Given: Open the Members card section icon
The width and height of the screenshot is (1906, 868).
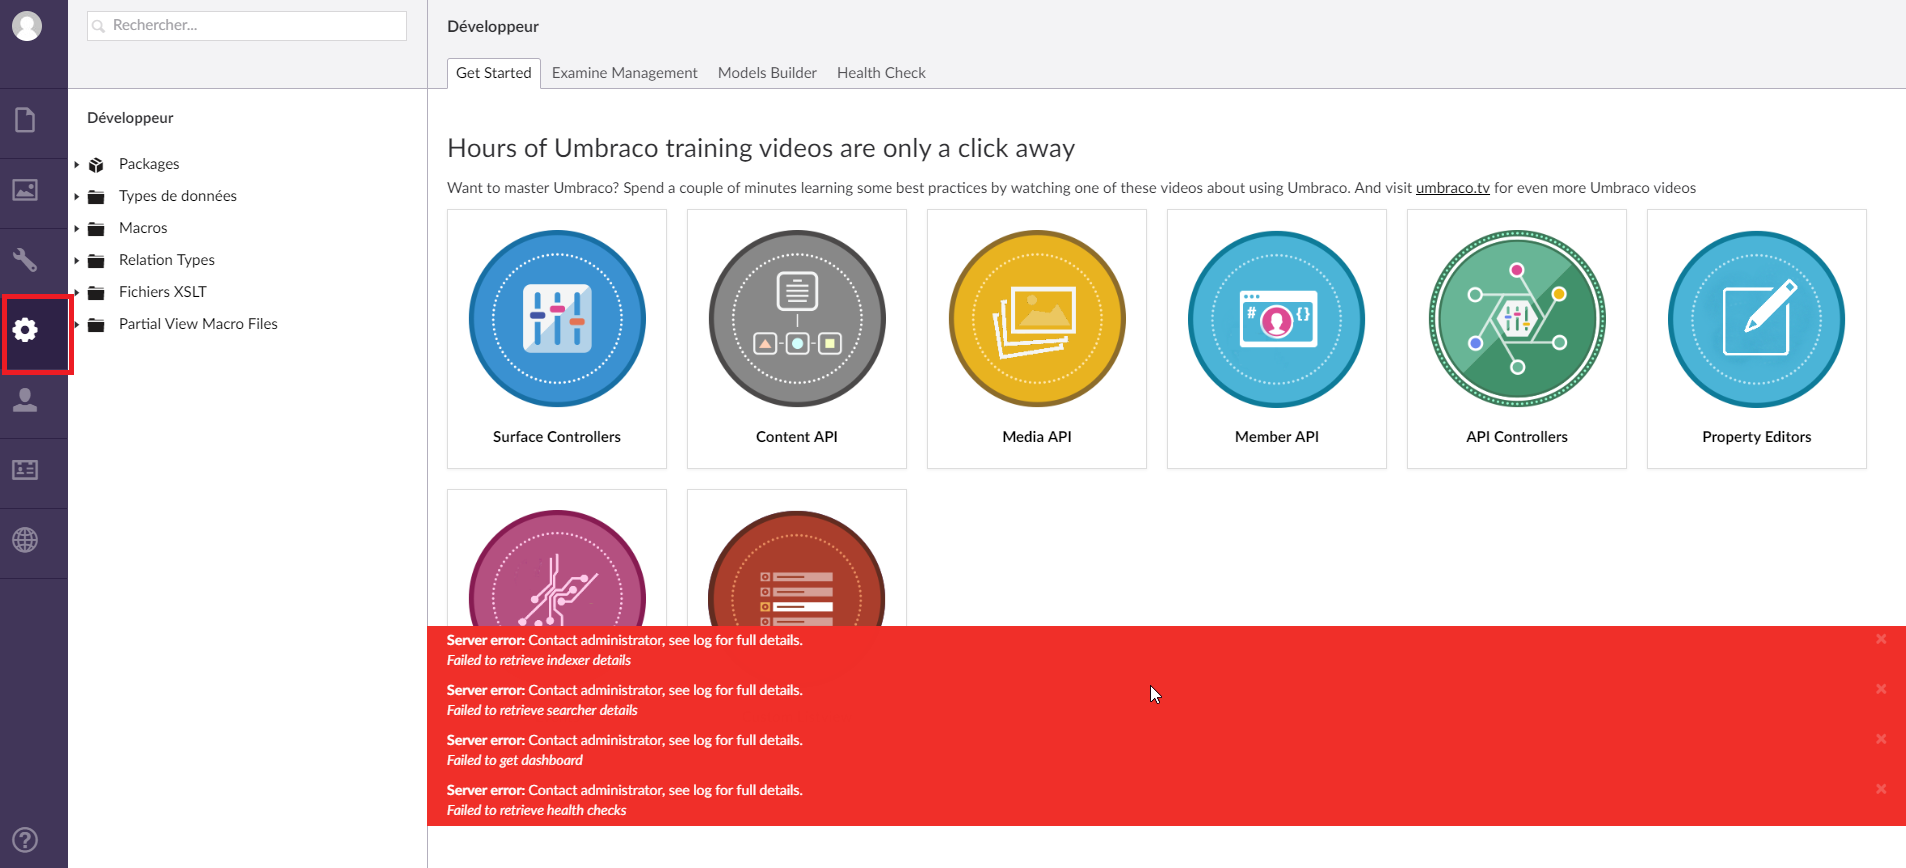Looking at the screenshot, I should pyautogui.click(x=25, y=470).
